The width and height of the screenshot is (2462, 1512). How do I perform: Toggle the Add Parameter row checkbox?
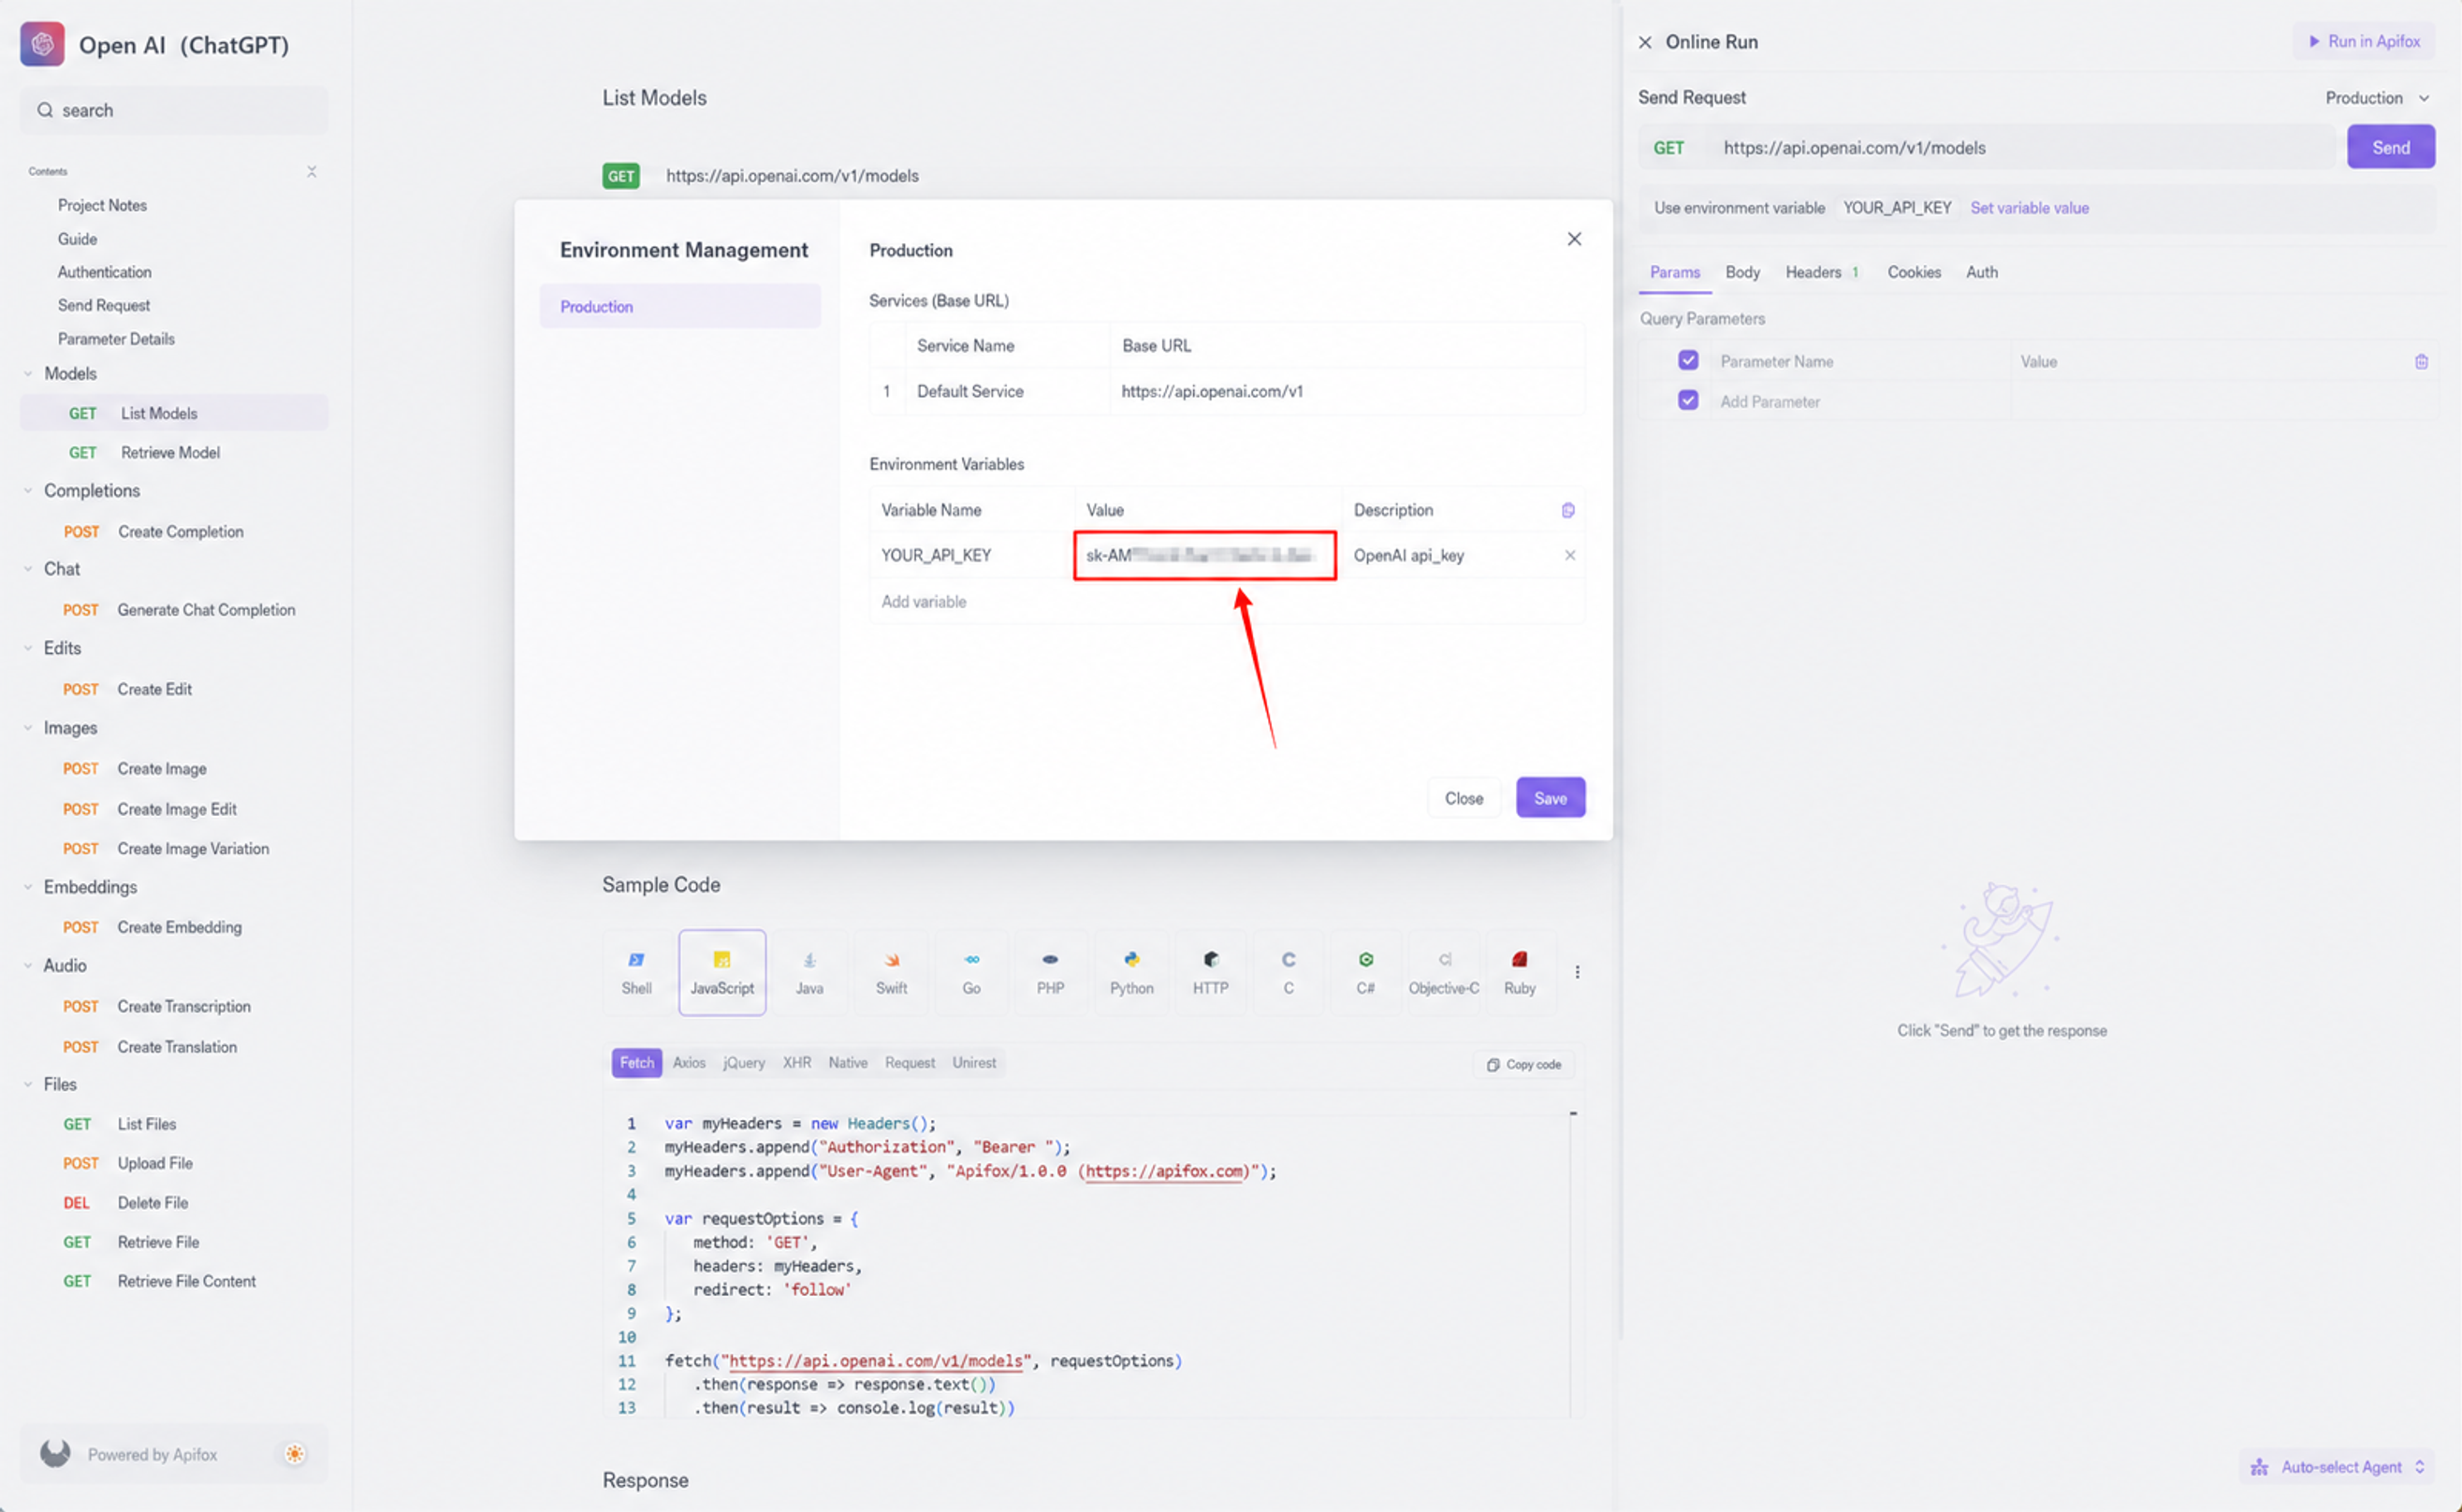(x=1688, y=400)
